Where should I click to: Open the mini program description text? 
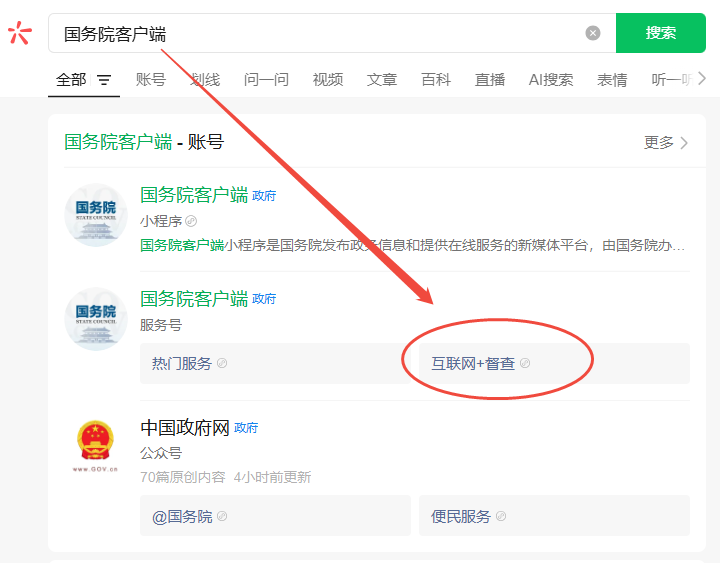tap(412, 245)
